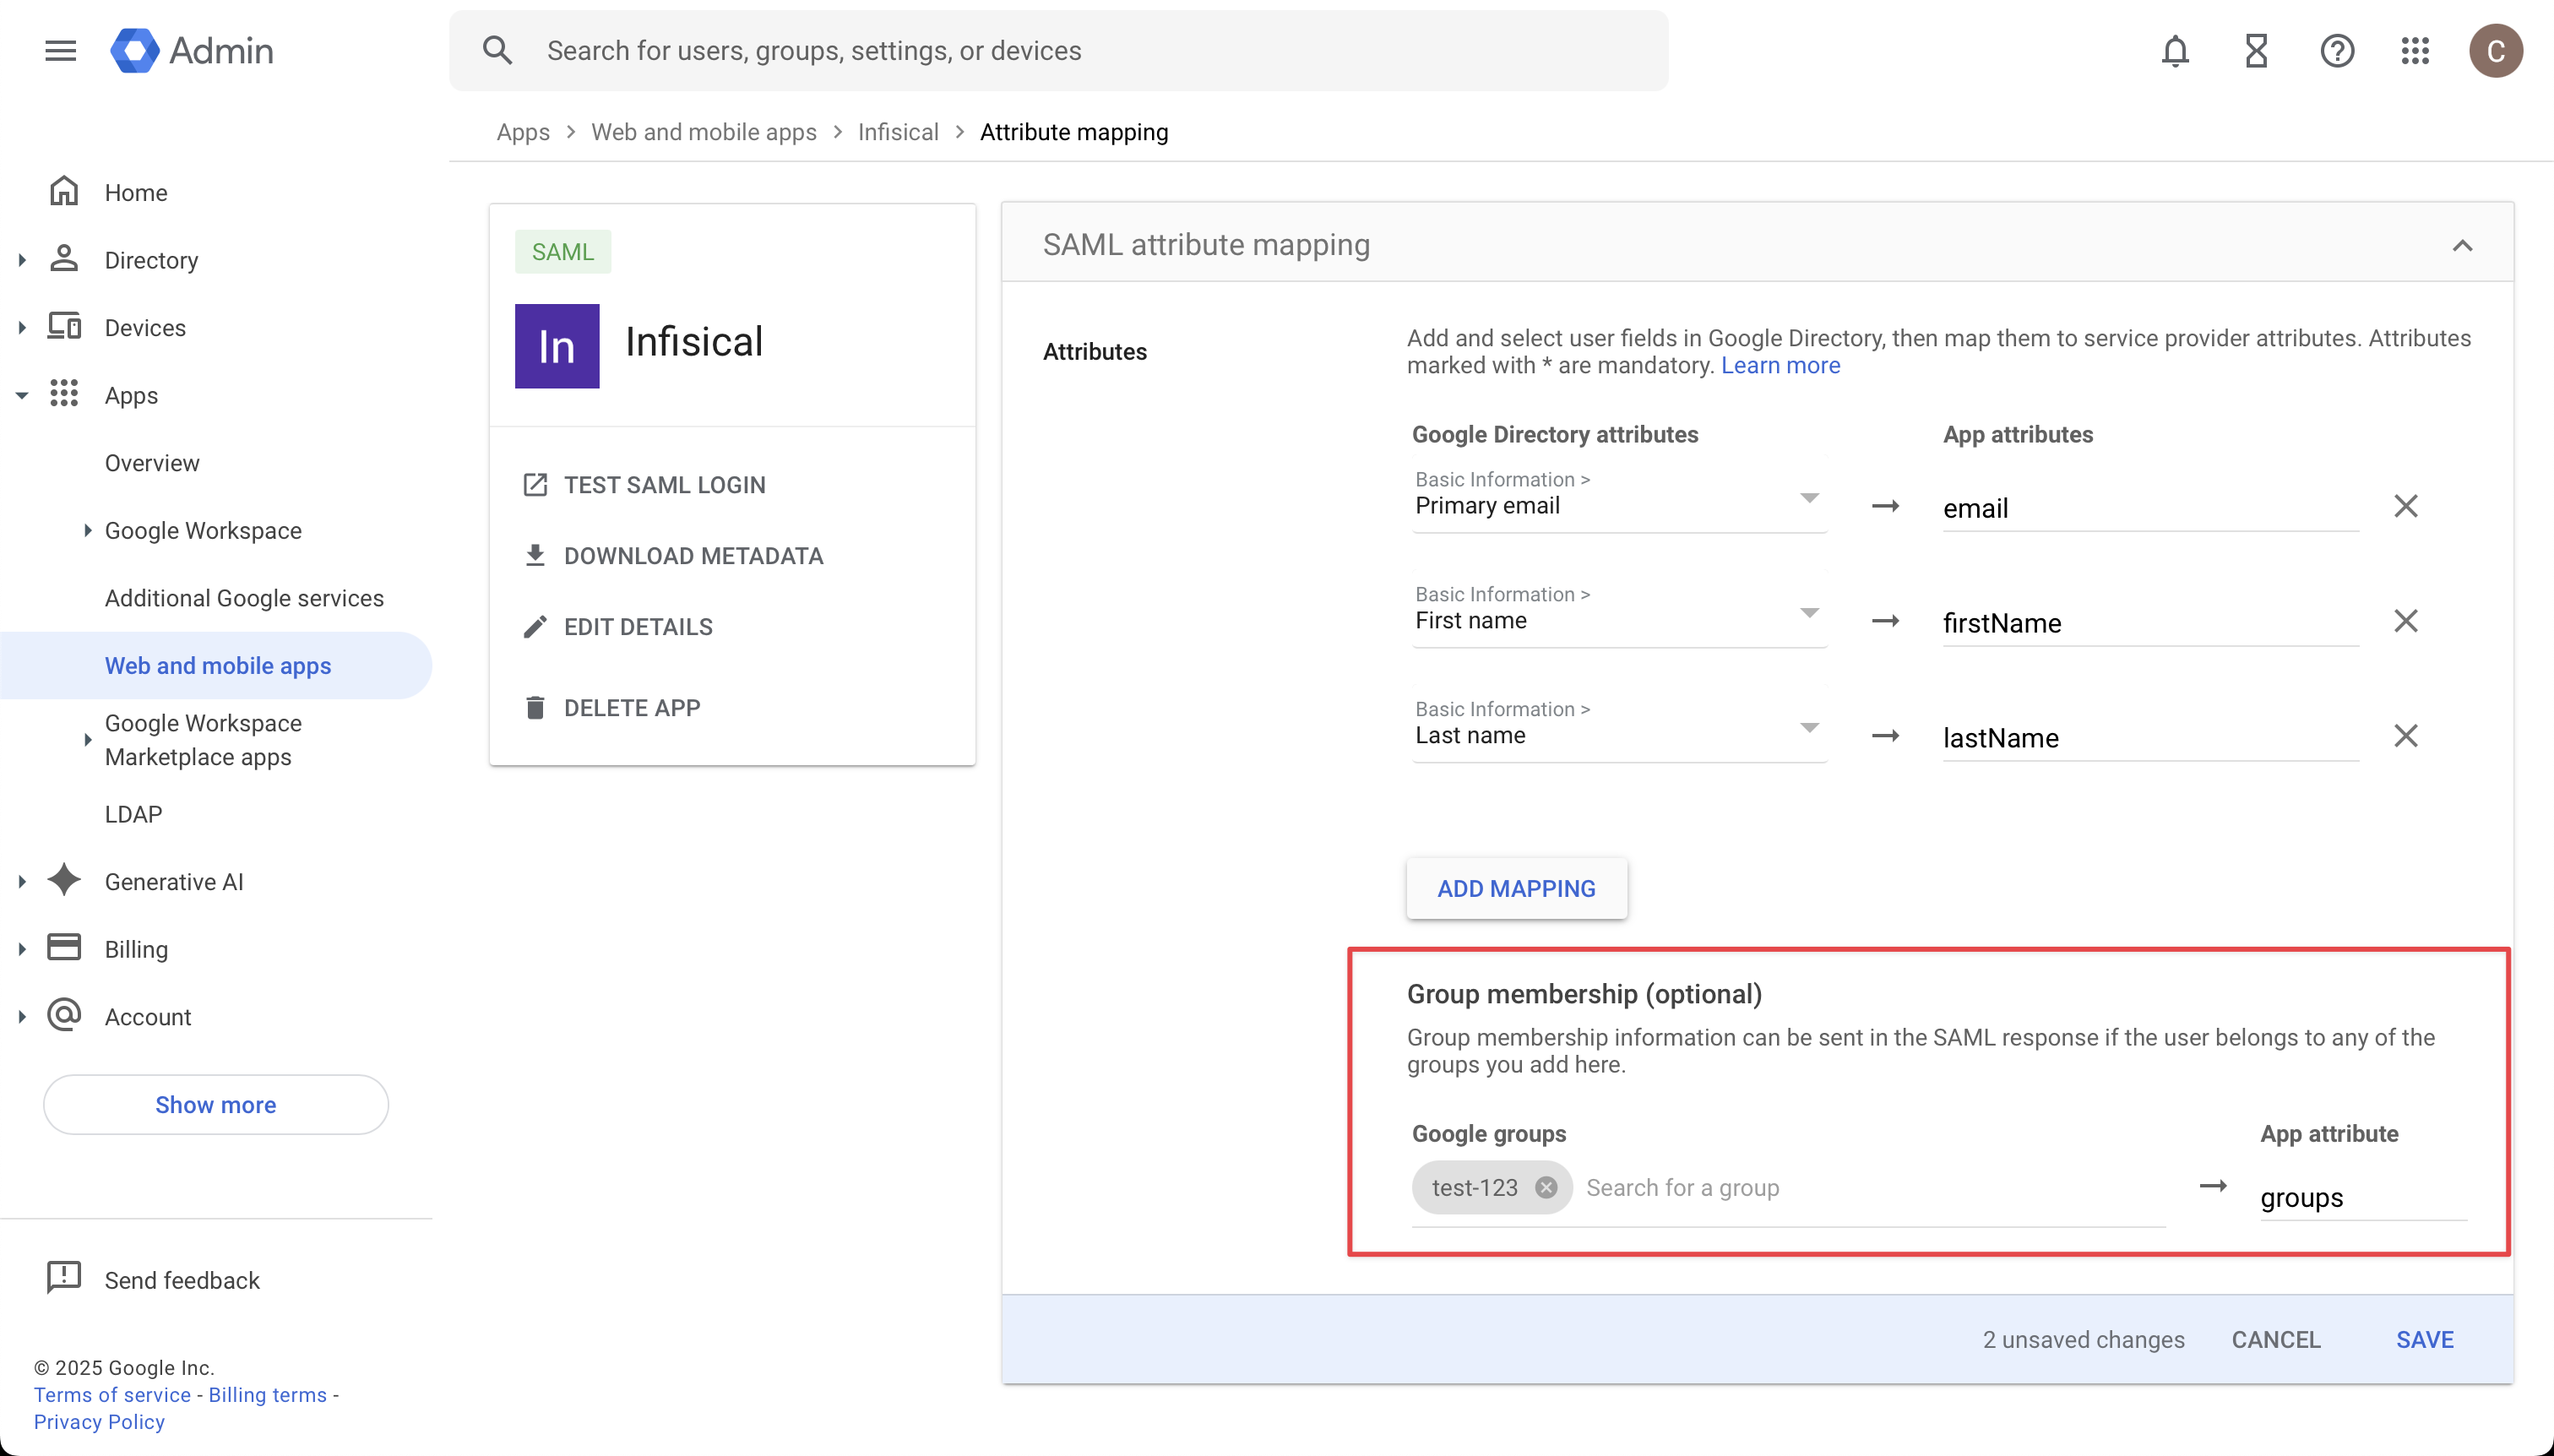Viewport: 2554px width, 1456px height.
Task: Click the Devices icon in sidebar
Action: [64, 326]
